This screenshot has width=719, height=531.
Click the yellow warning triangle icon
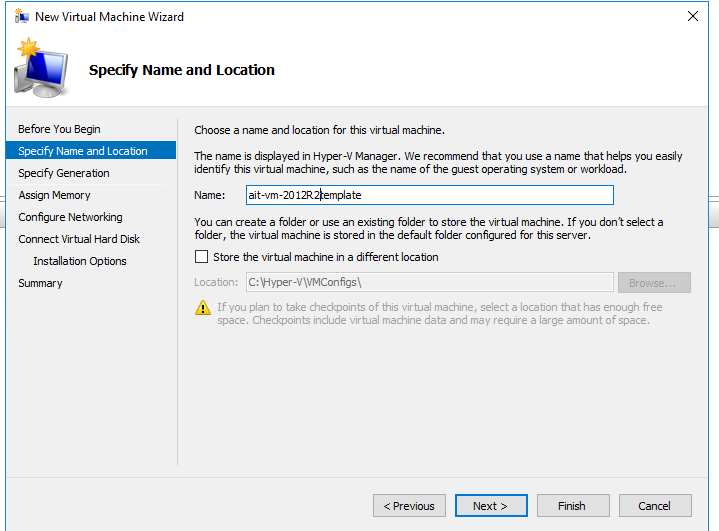pos(203,308)
